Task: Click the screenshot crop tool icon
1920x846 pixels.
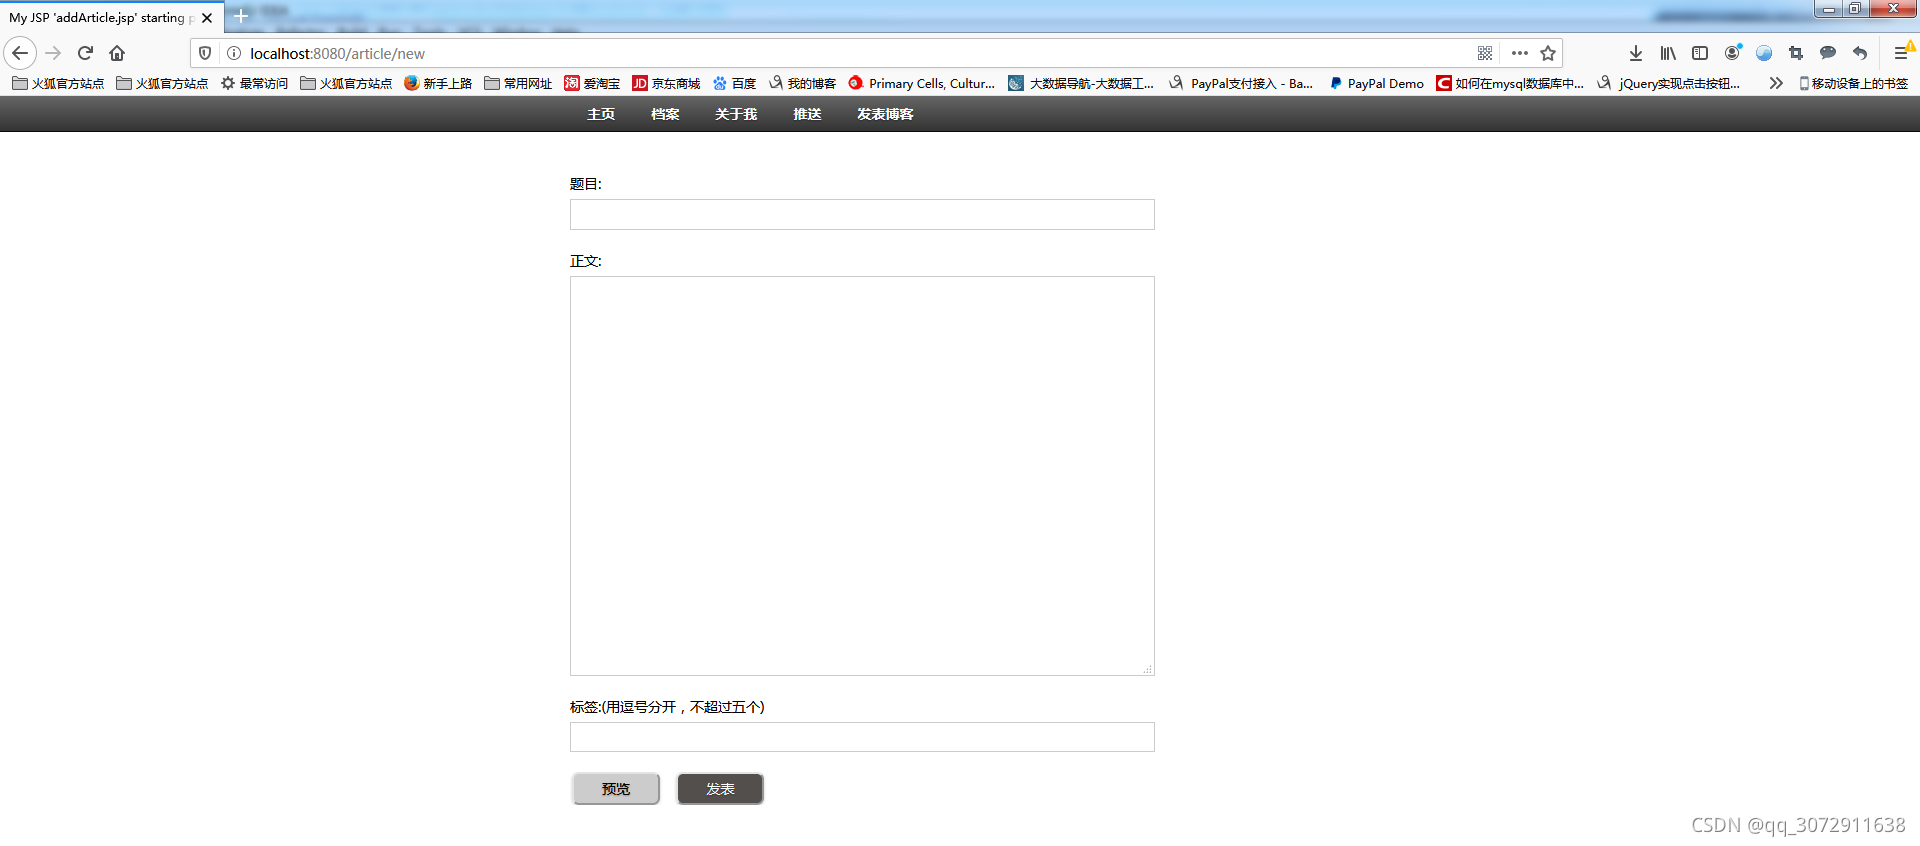Action: click(x=1796, y=53)
